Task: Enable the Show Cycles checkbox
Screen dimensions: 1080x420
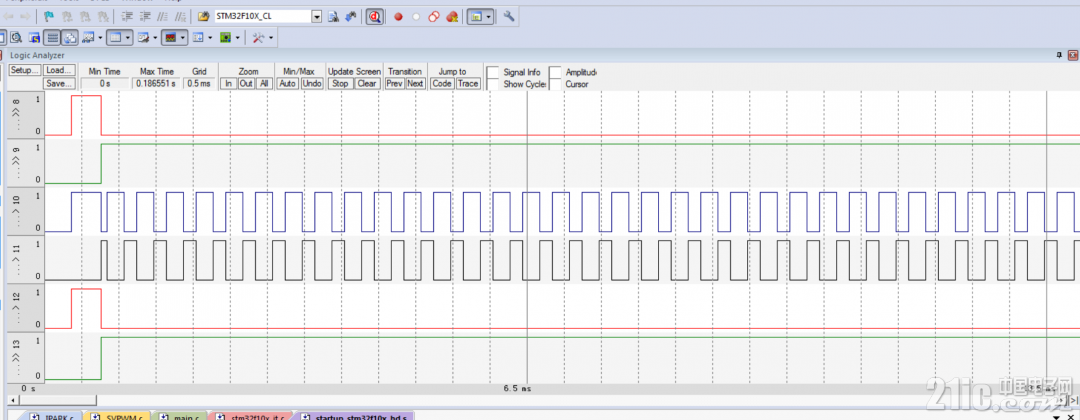Action: tap(492, 84)
